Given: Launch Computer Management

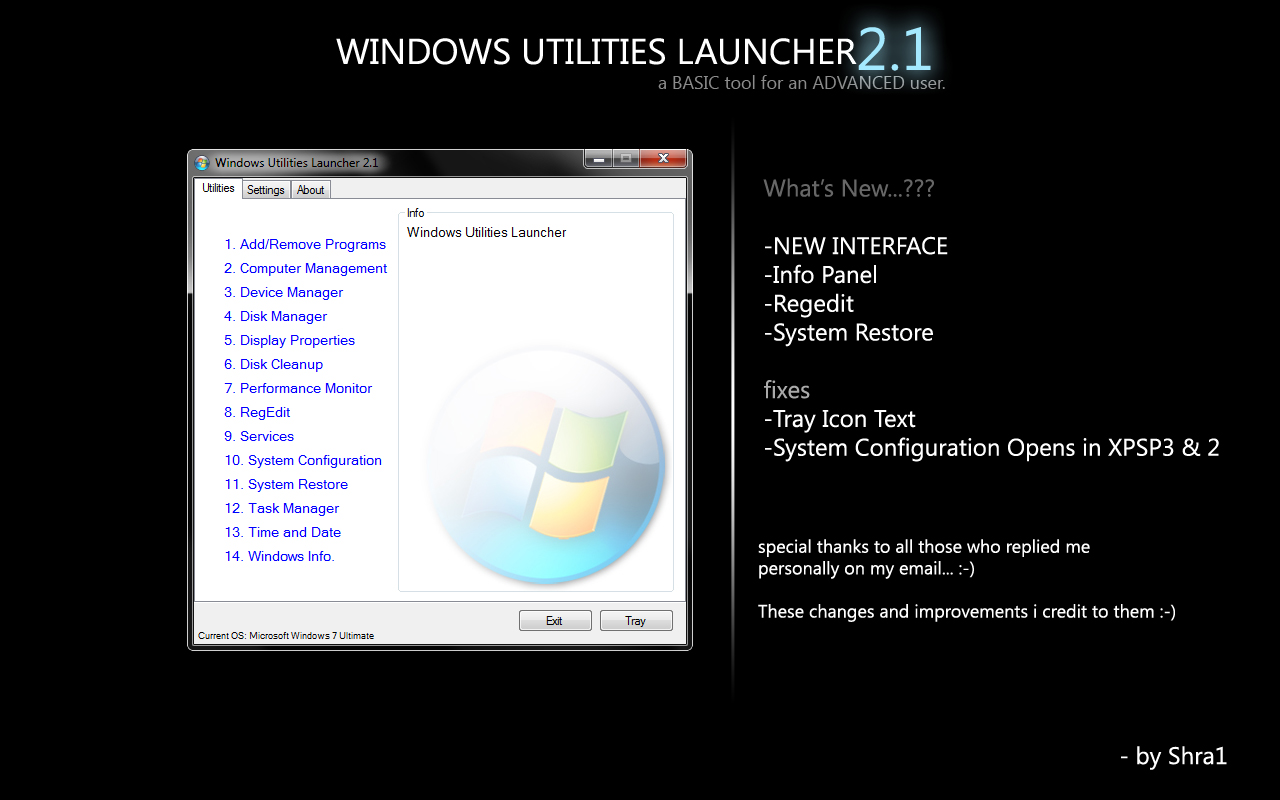Looking at the screenshot, I should tap(305, 268).
